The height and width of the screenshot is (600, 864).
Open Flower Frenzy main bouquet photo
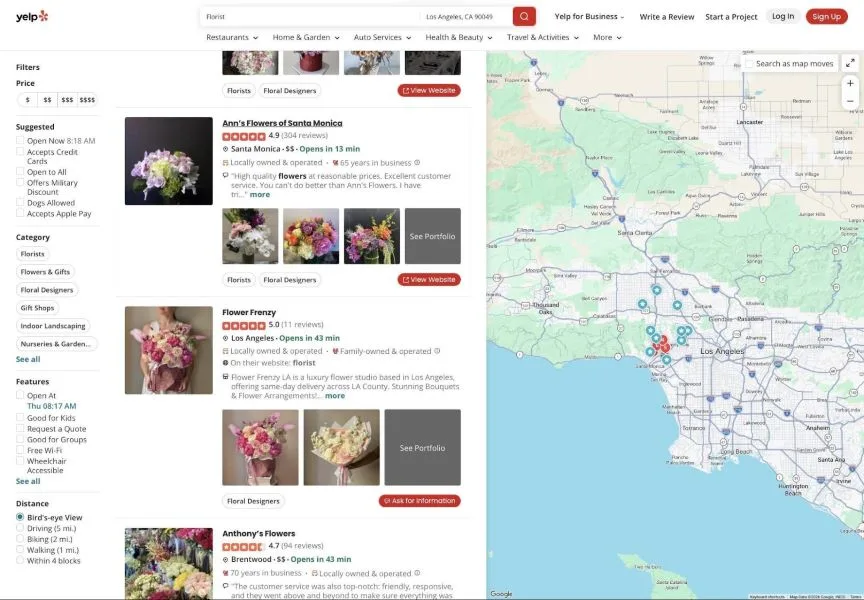[169, 350]
